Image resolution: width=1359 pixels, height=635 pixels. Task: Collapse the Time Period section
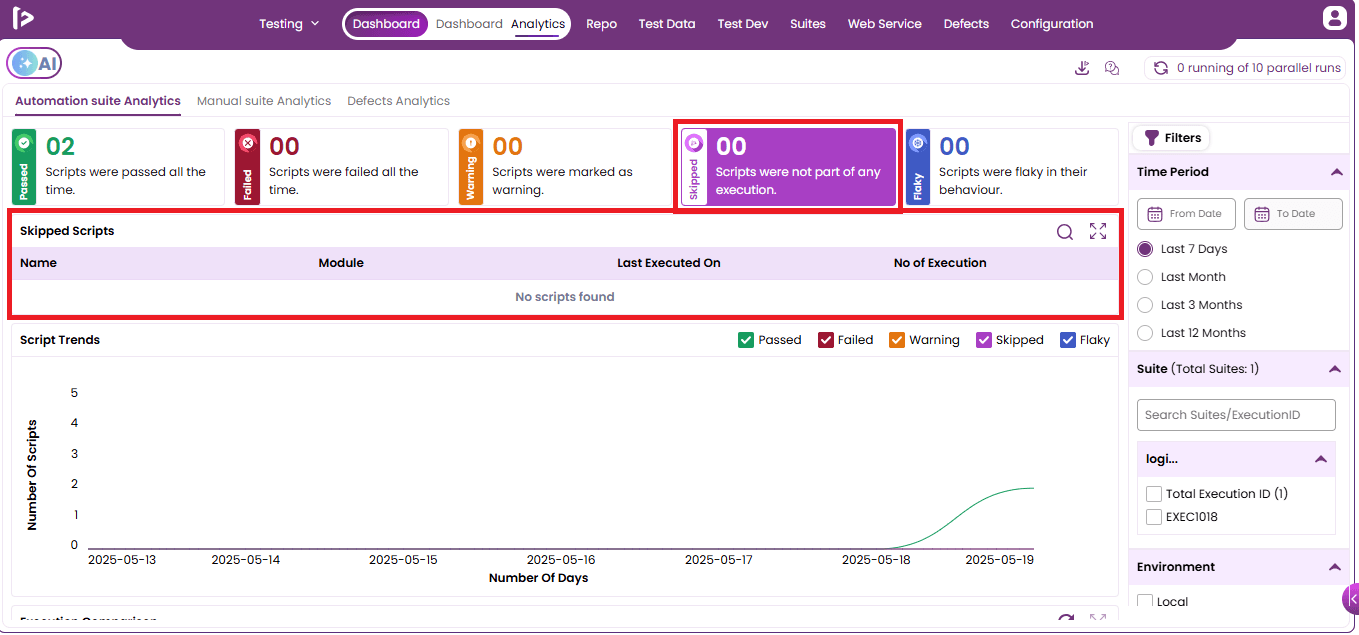click(1336, 172)
